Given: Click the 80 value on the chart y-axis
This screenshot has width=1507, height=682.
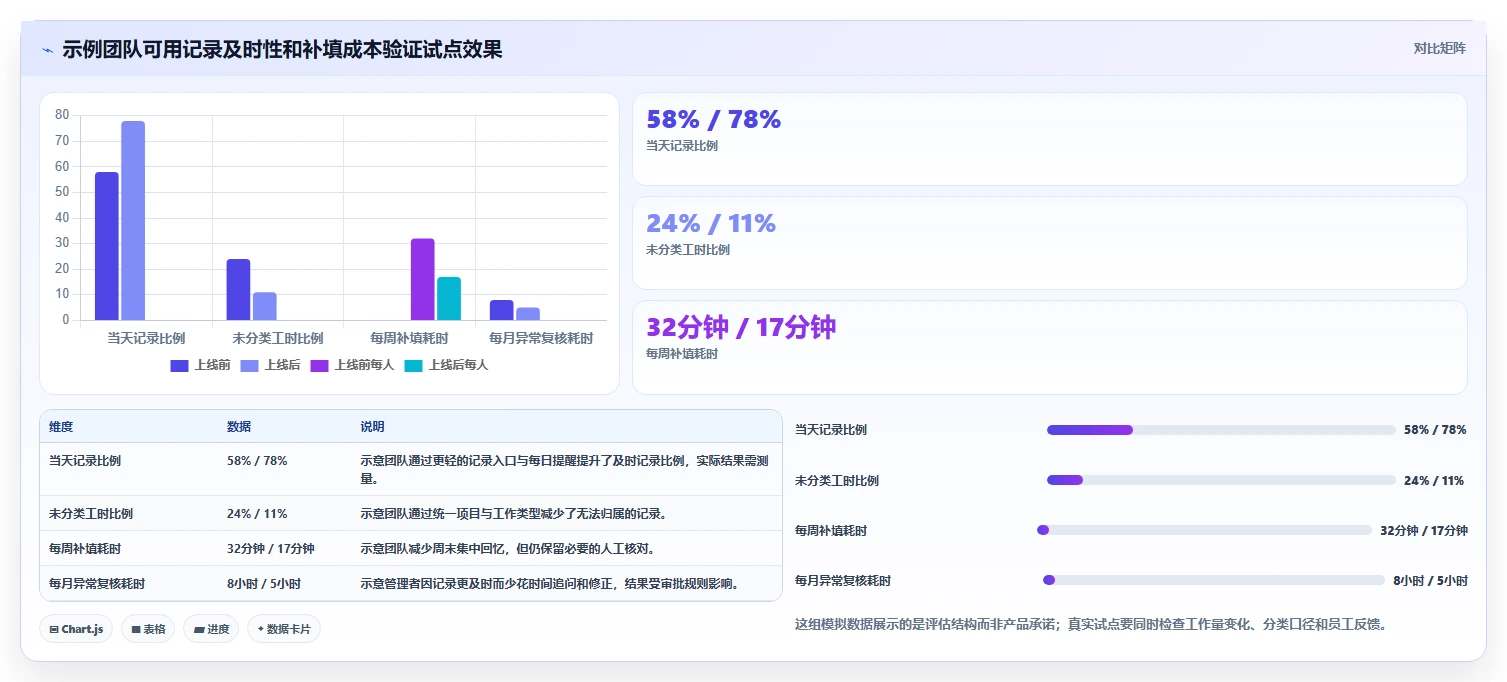Looking at the screenshot, I should point(62,115).
